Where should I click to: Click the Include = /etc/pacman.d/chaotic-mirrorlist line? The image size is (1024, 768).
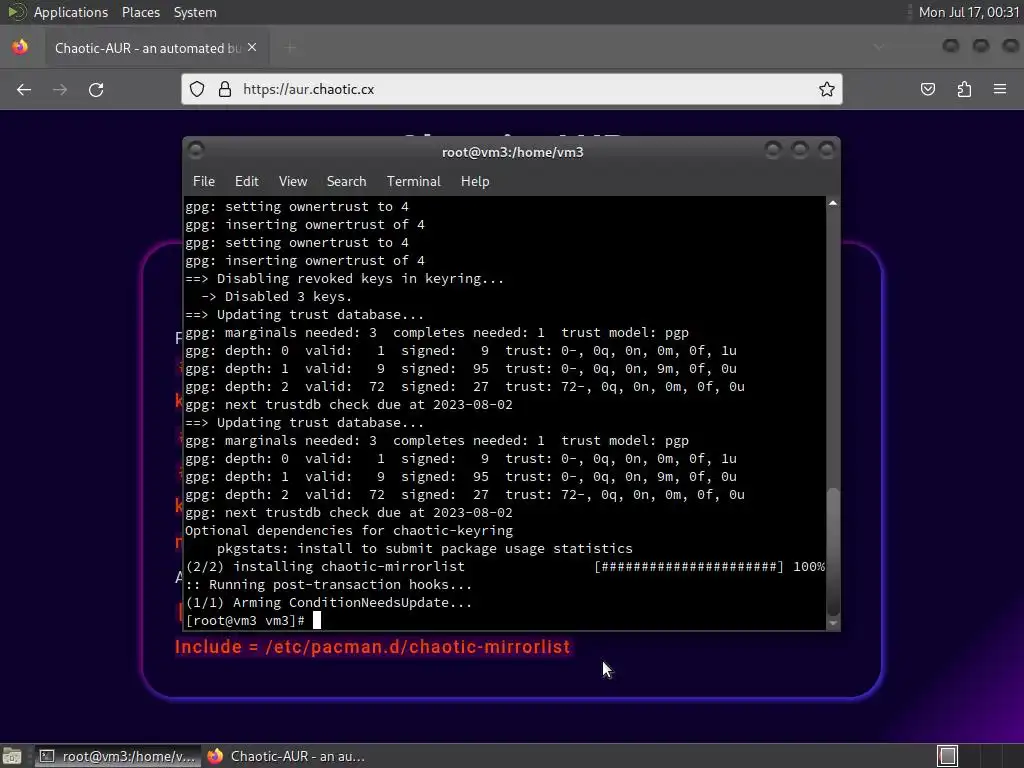coord(372,647)
